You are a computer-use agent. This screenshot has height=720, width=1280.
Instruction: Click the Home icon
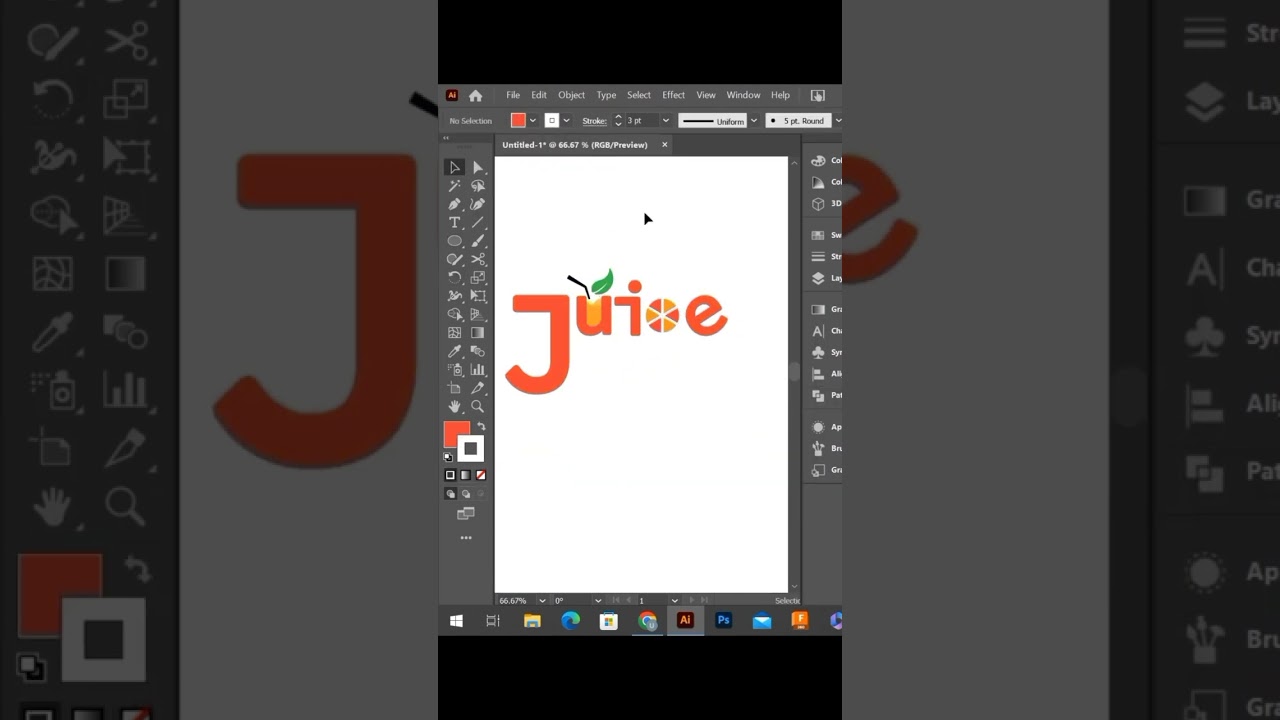pyautogui.click(x=476, y=96)
